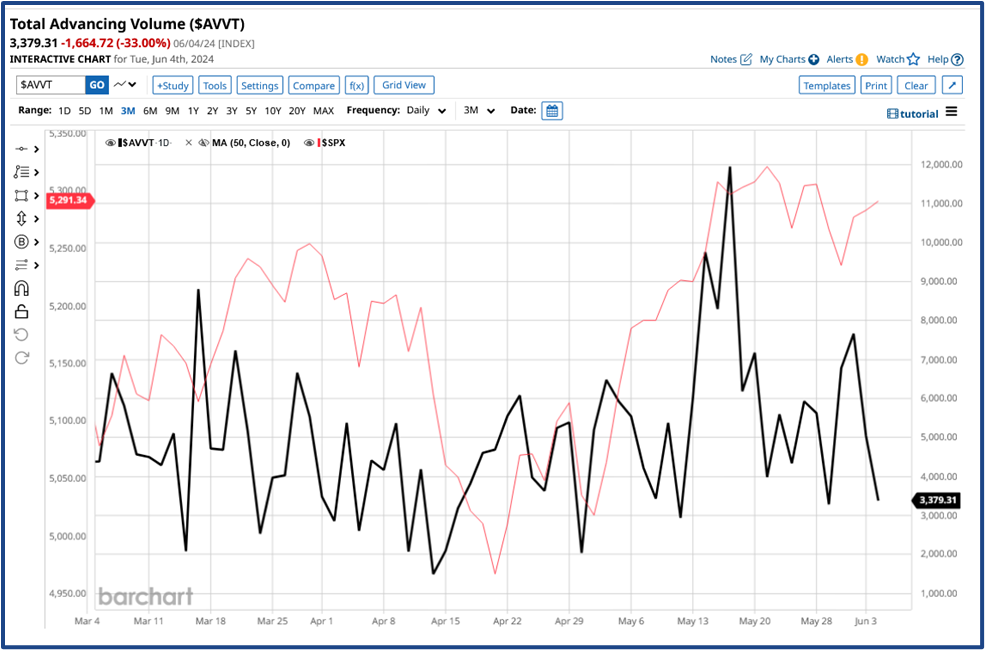Viewport: 985px width, 650px height.
Task: Toggle visibility of the $AVVT series
Action: [x=110, y=142]
